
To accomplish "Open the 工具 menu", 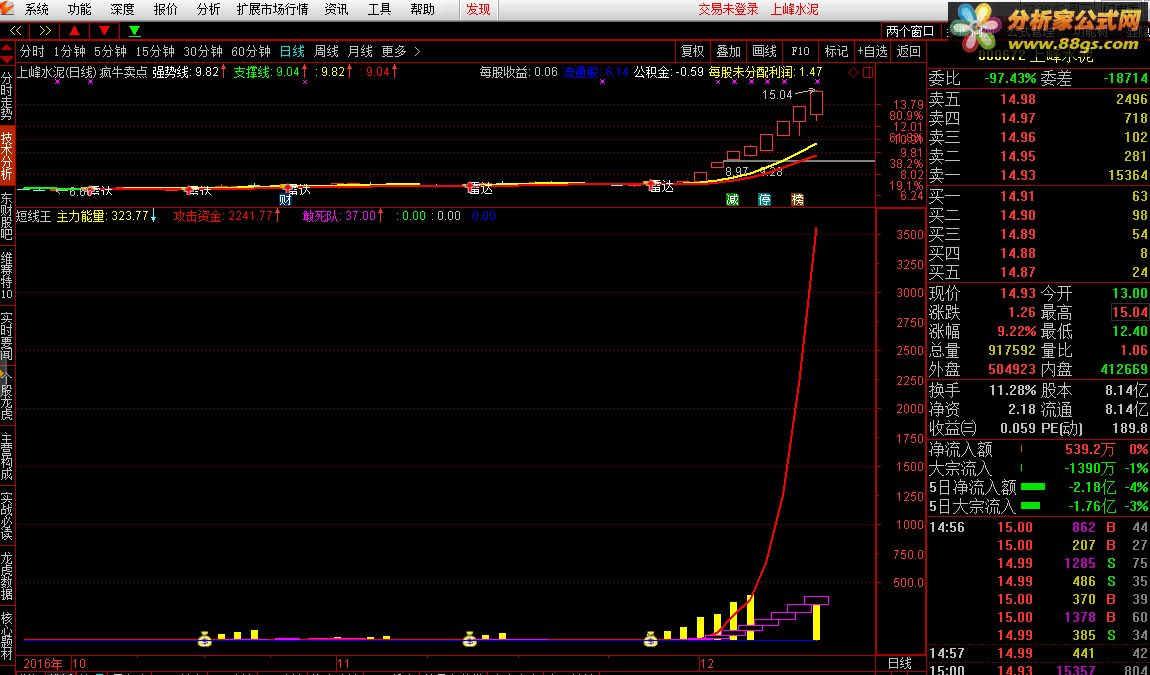I will coord(379,10).
